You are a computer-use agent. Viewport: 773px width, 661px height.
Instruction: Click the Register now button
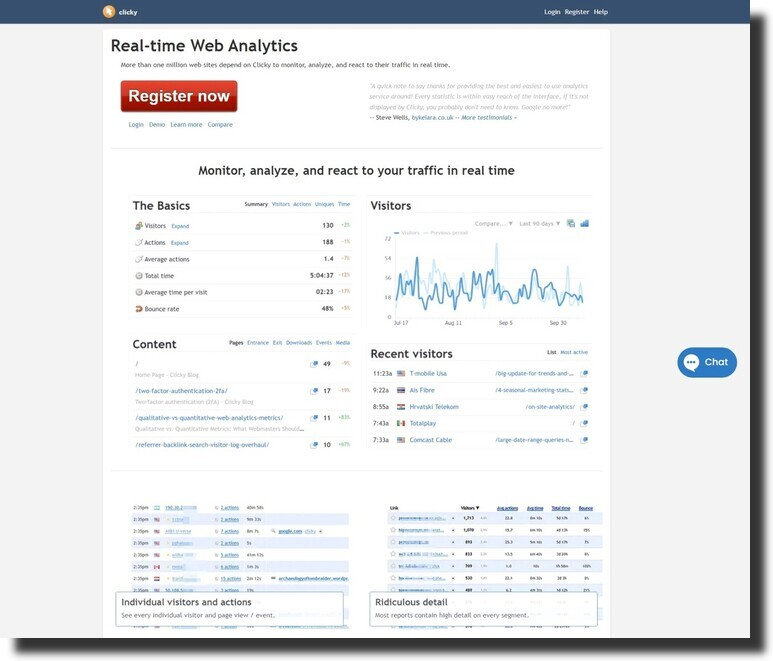tap(179, 96)
